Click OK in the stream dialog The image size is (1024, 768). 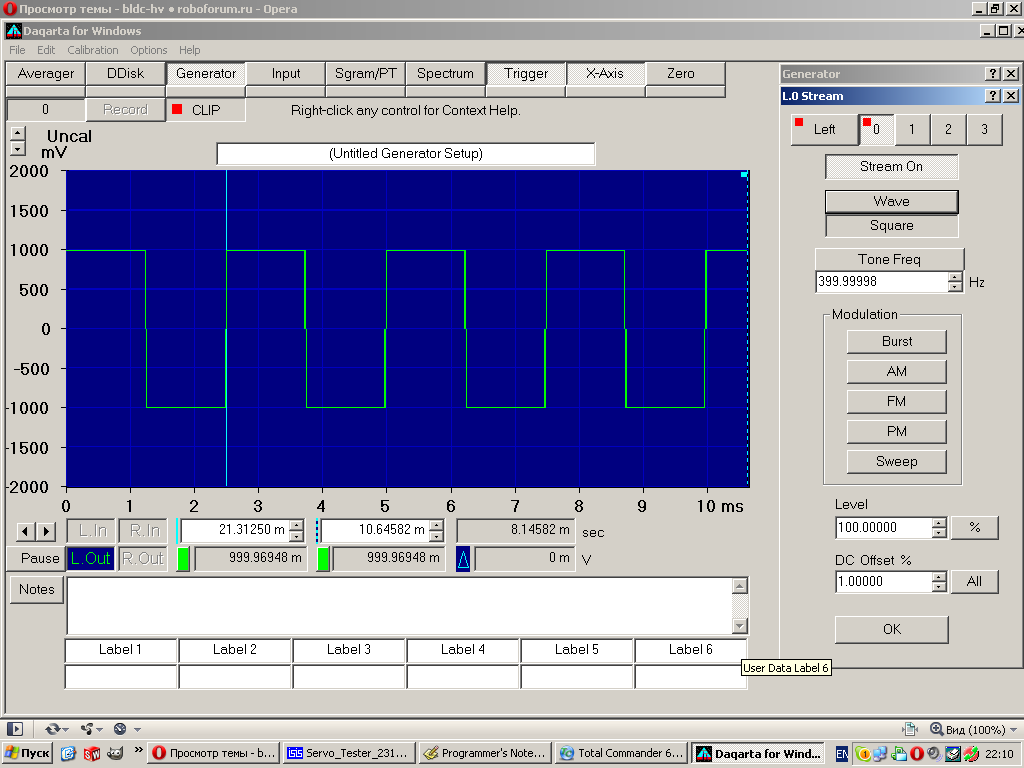(x=891, y=629)
